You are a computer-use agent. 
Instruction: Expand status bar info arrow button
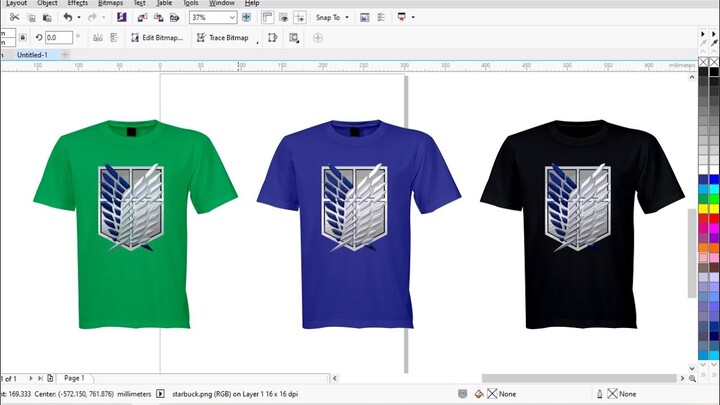click(x=160, y=394)
